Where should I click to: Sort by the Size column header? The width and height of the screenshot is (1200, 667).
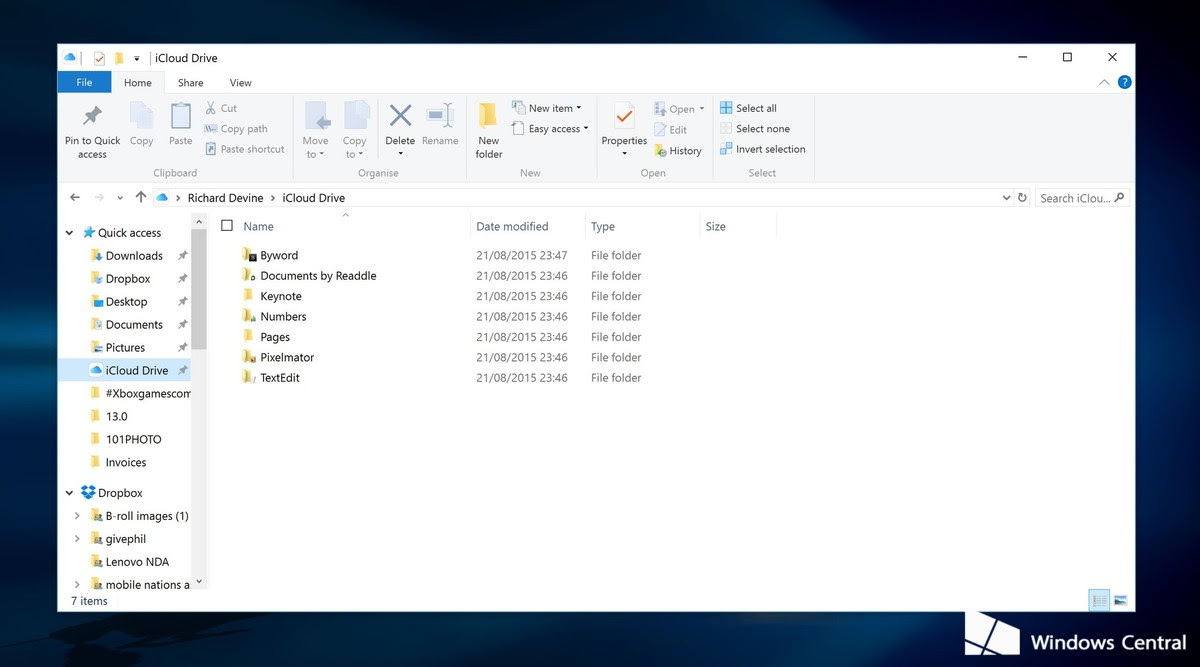pos(716,227)
